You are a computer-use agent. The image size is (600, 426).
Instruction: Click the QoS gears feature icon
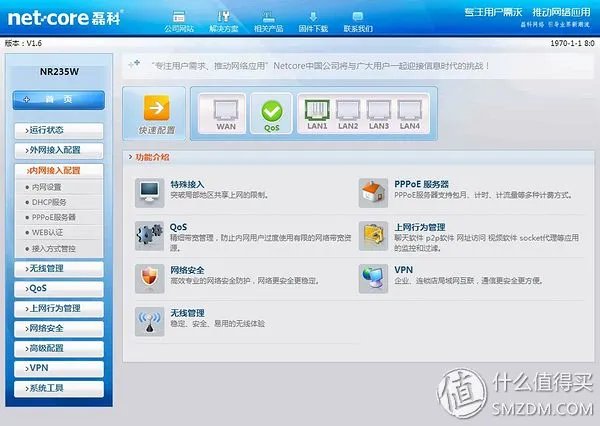150,235
